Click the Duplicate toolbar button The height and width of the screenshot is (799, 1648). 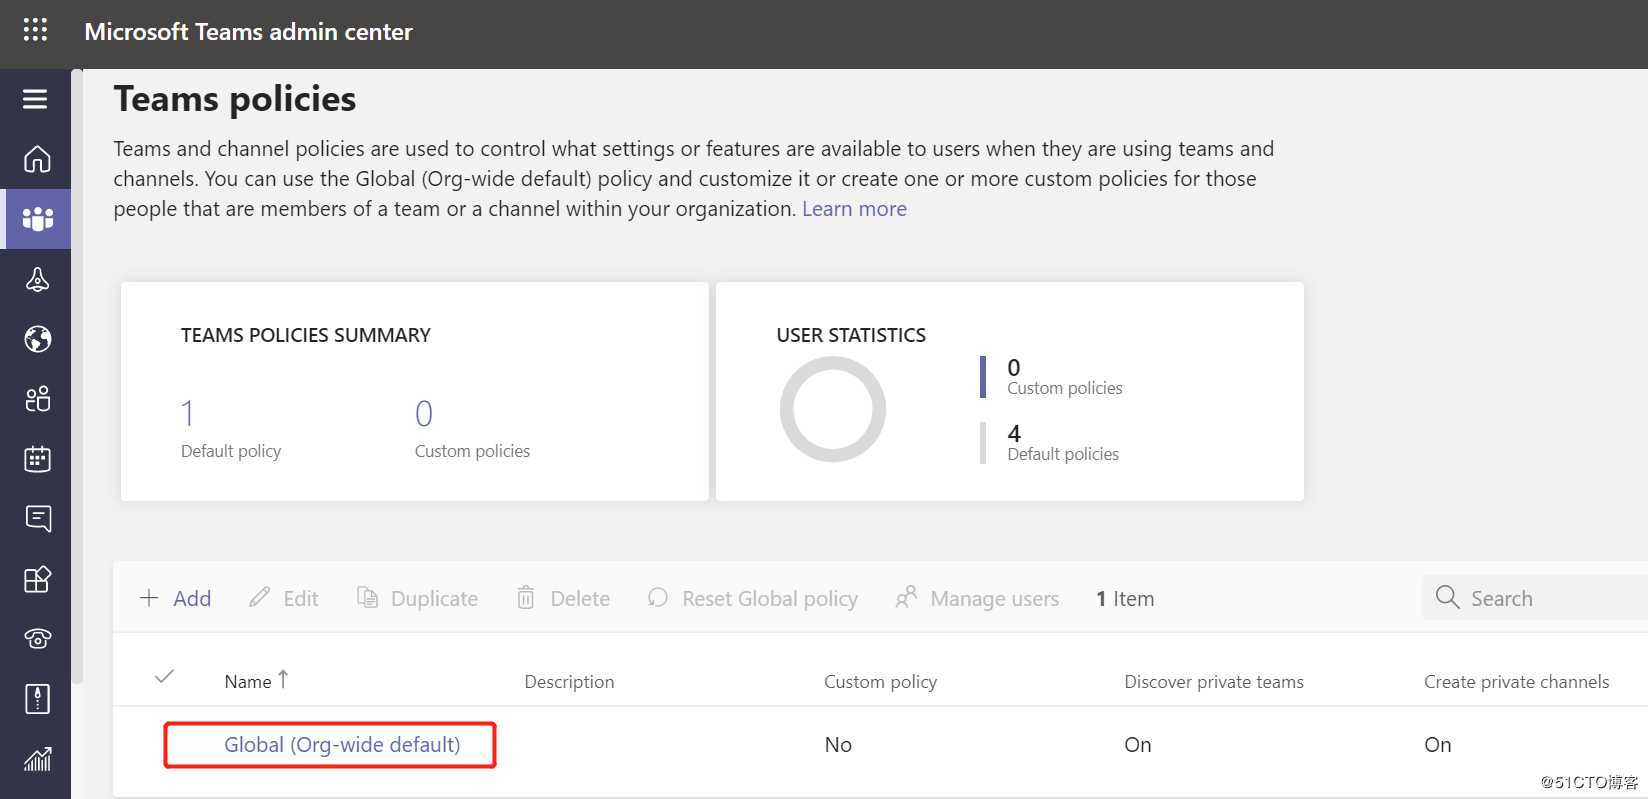(418, 598)
